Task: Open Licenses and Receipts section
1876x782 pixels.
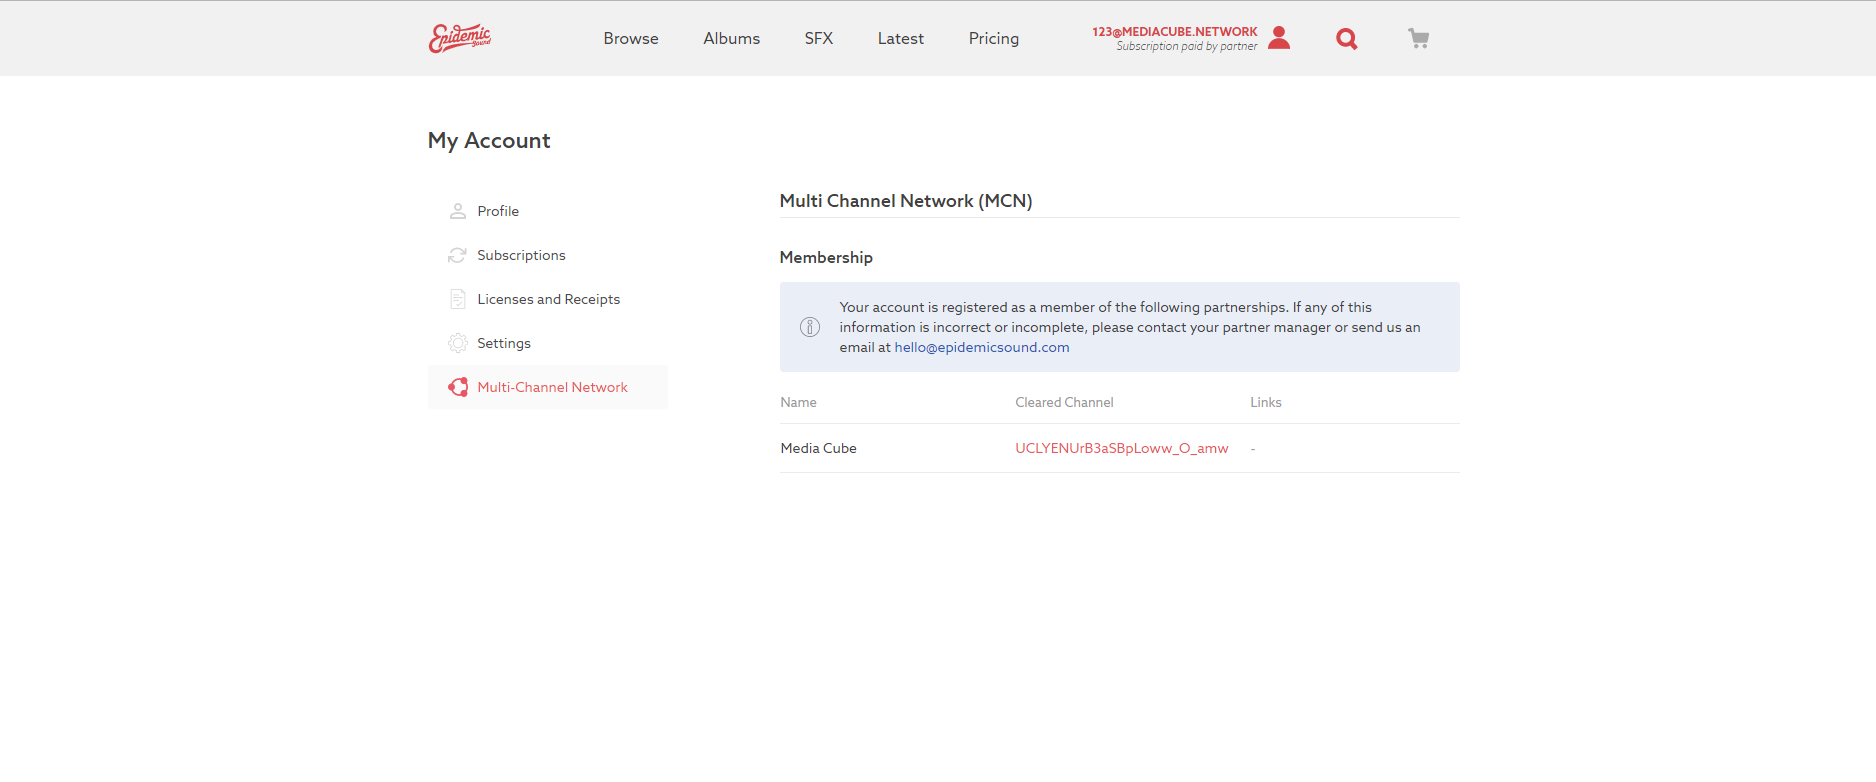Action: [x=548, y=299]
